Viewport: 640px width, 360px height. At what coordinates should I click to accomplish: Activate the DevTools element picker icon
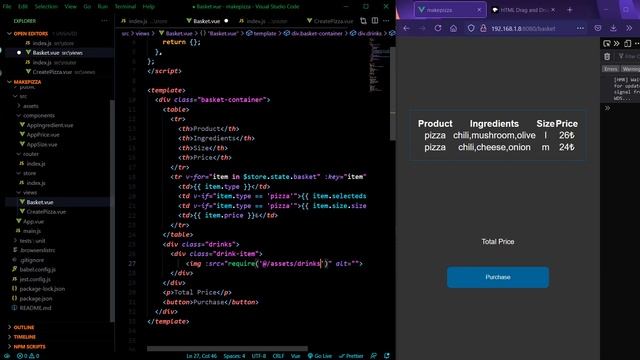pos(607,43)
